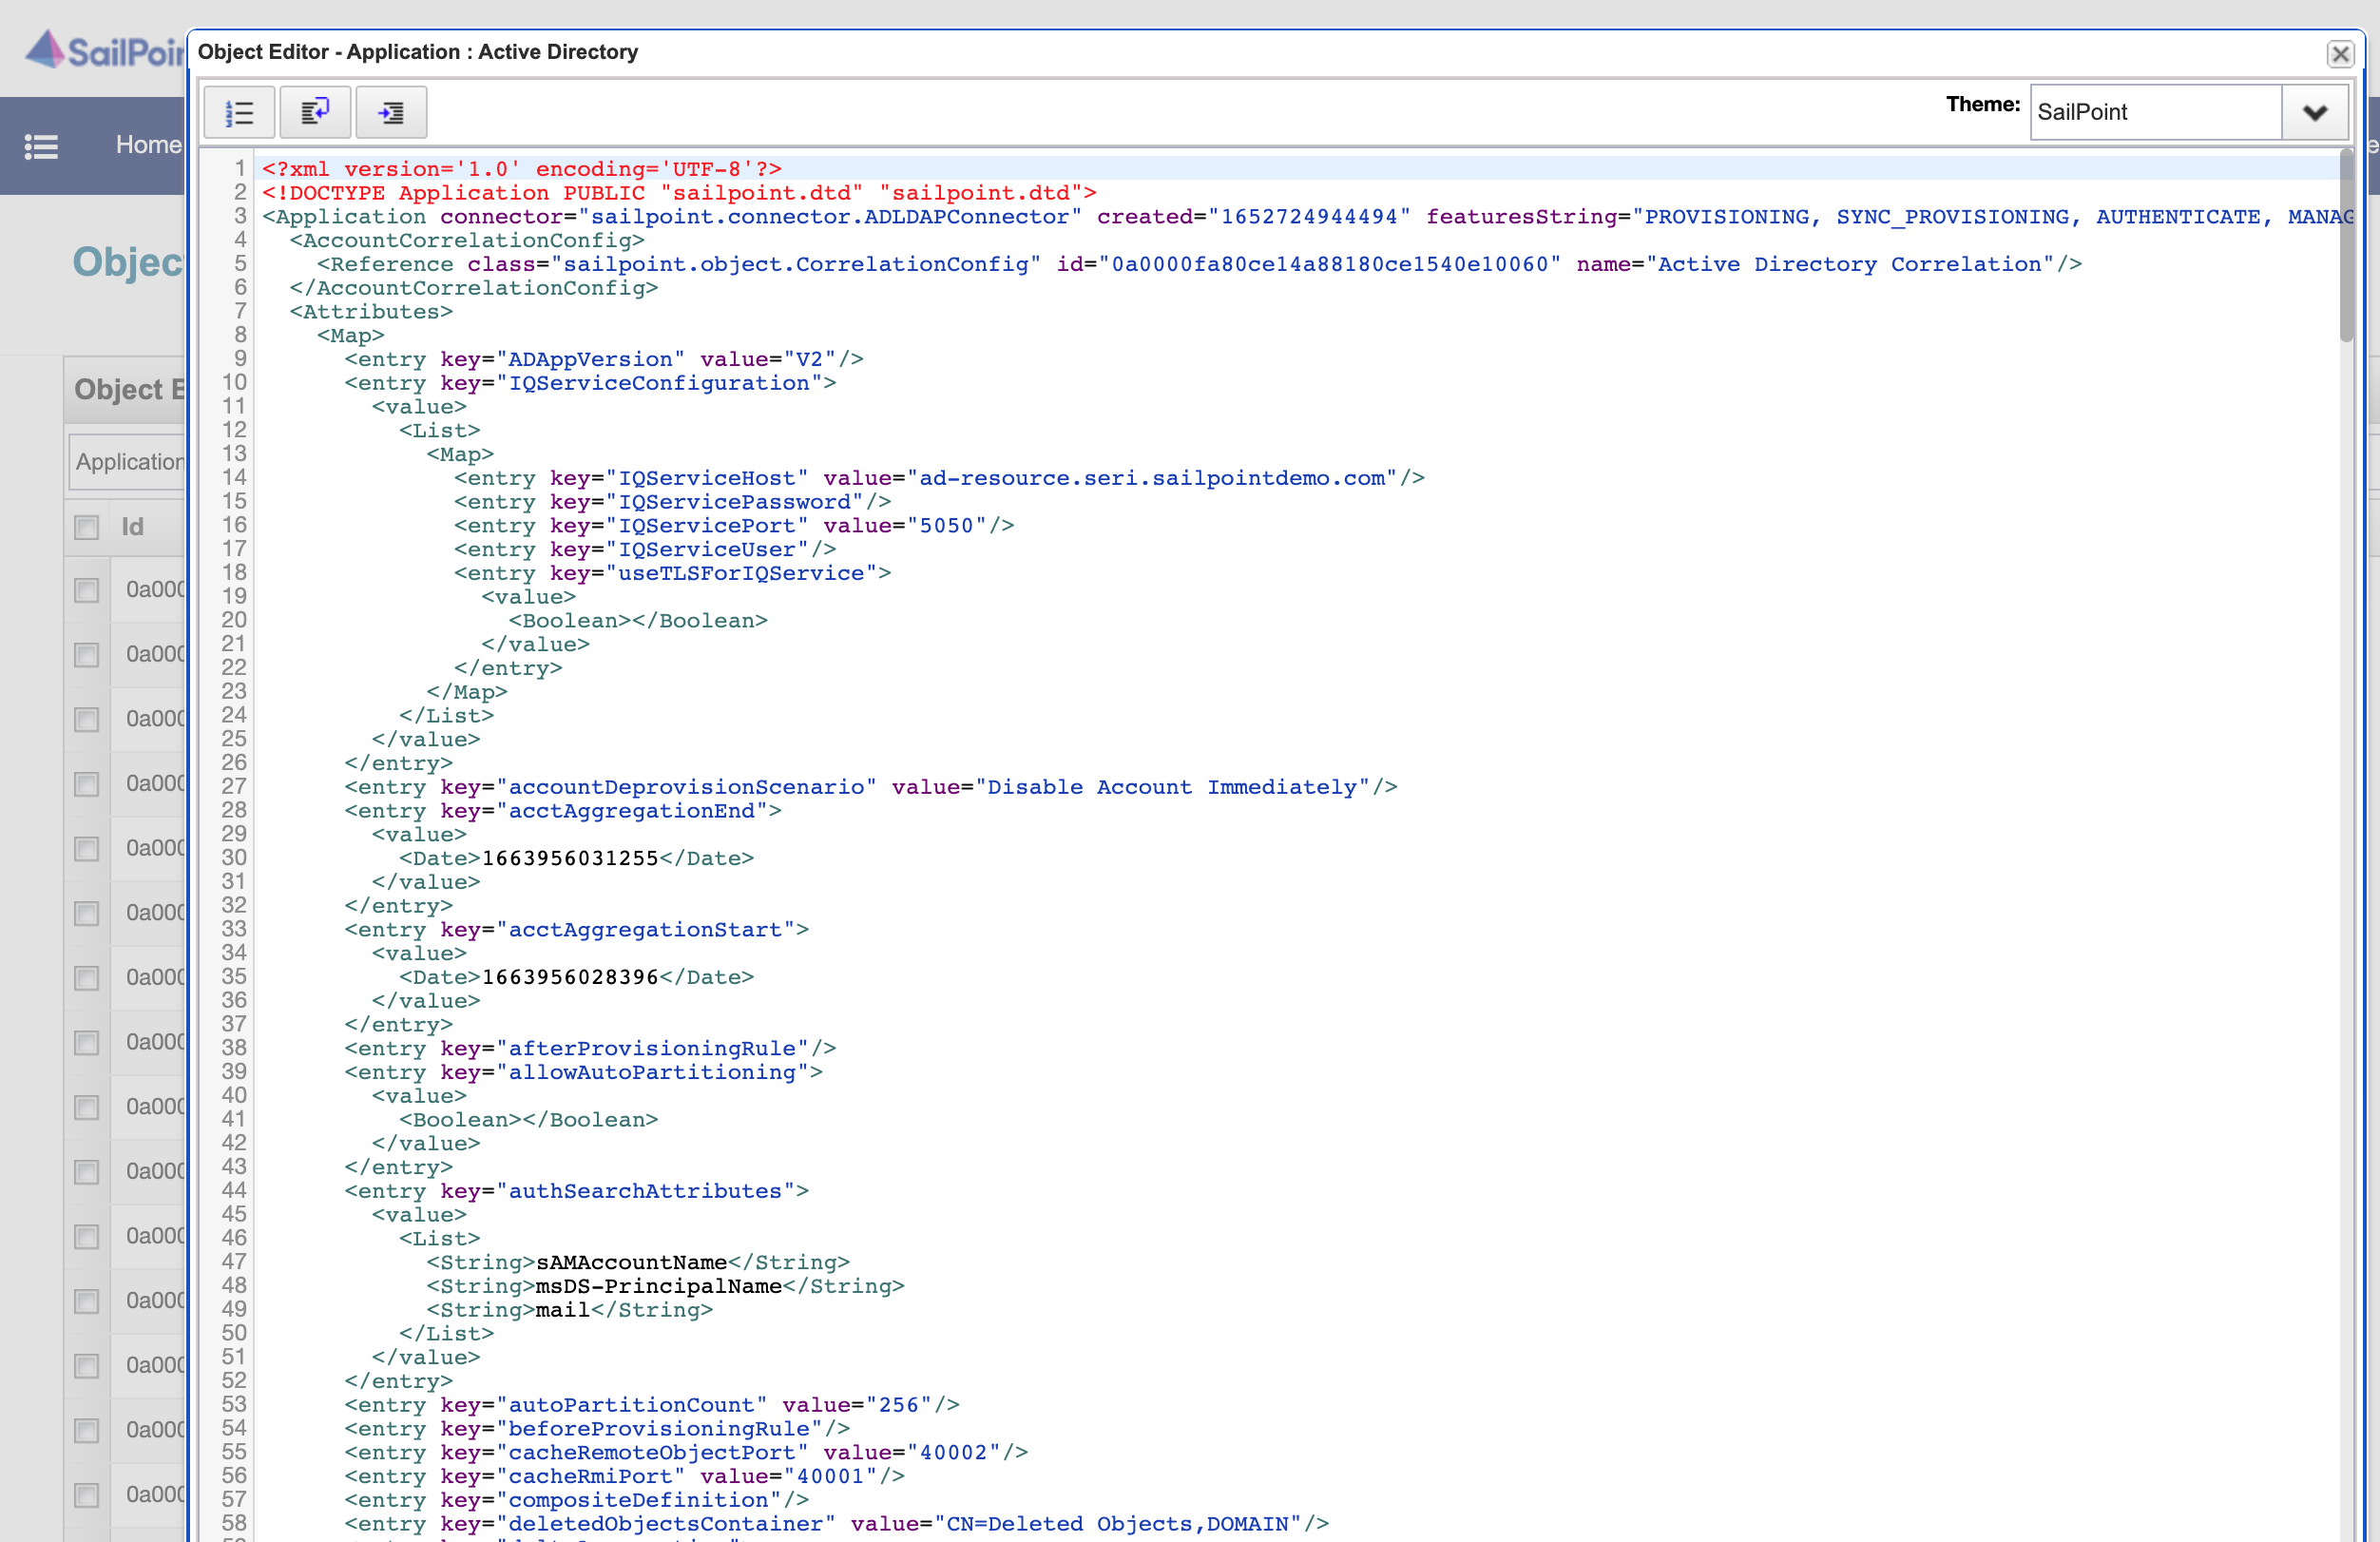Click the auto-indent icon in the toolbar
The height and width of the screenshot is (1542, 2380).
pyautogui.click(x=391, y=112)
